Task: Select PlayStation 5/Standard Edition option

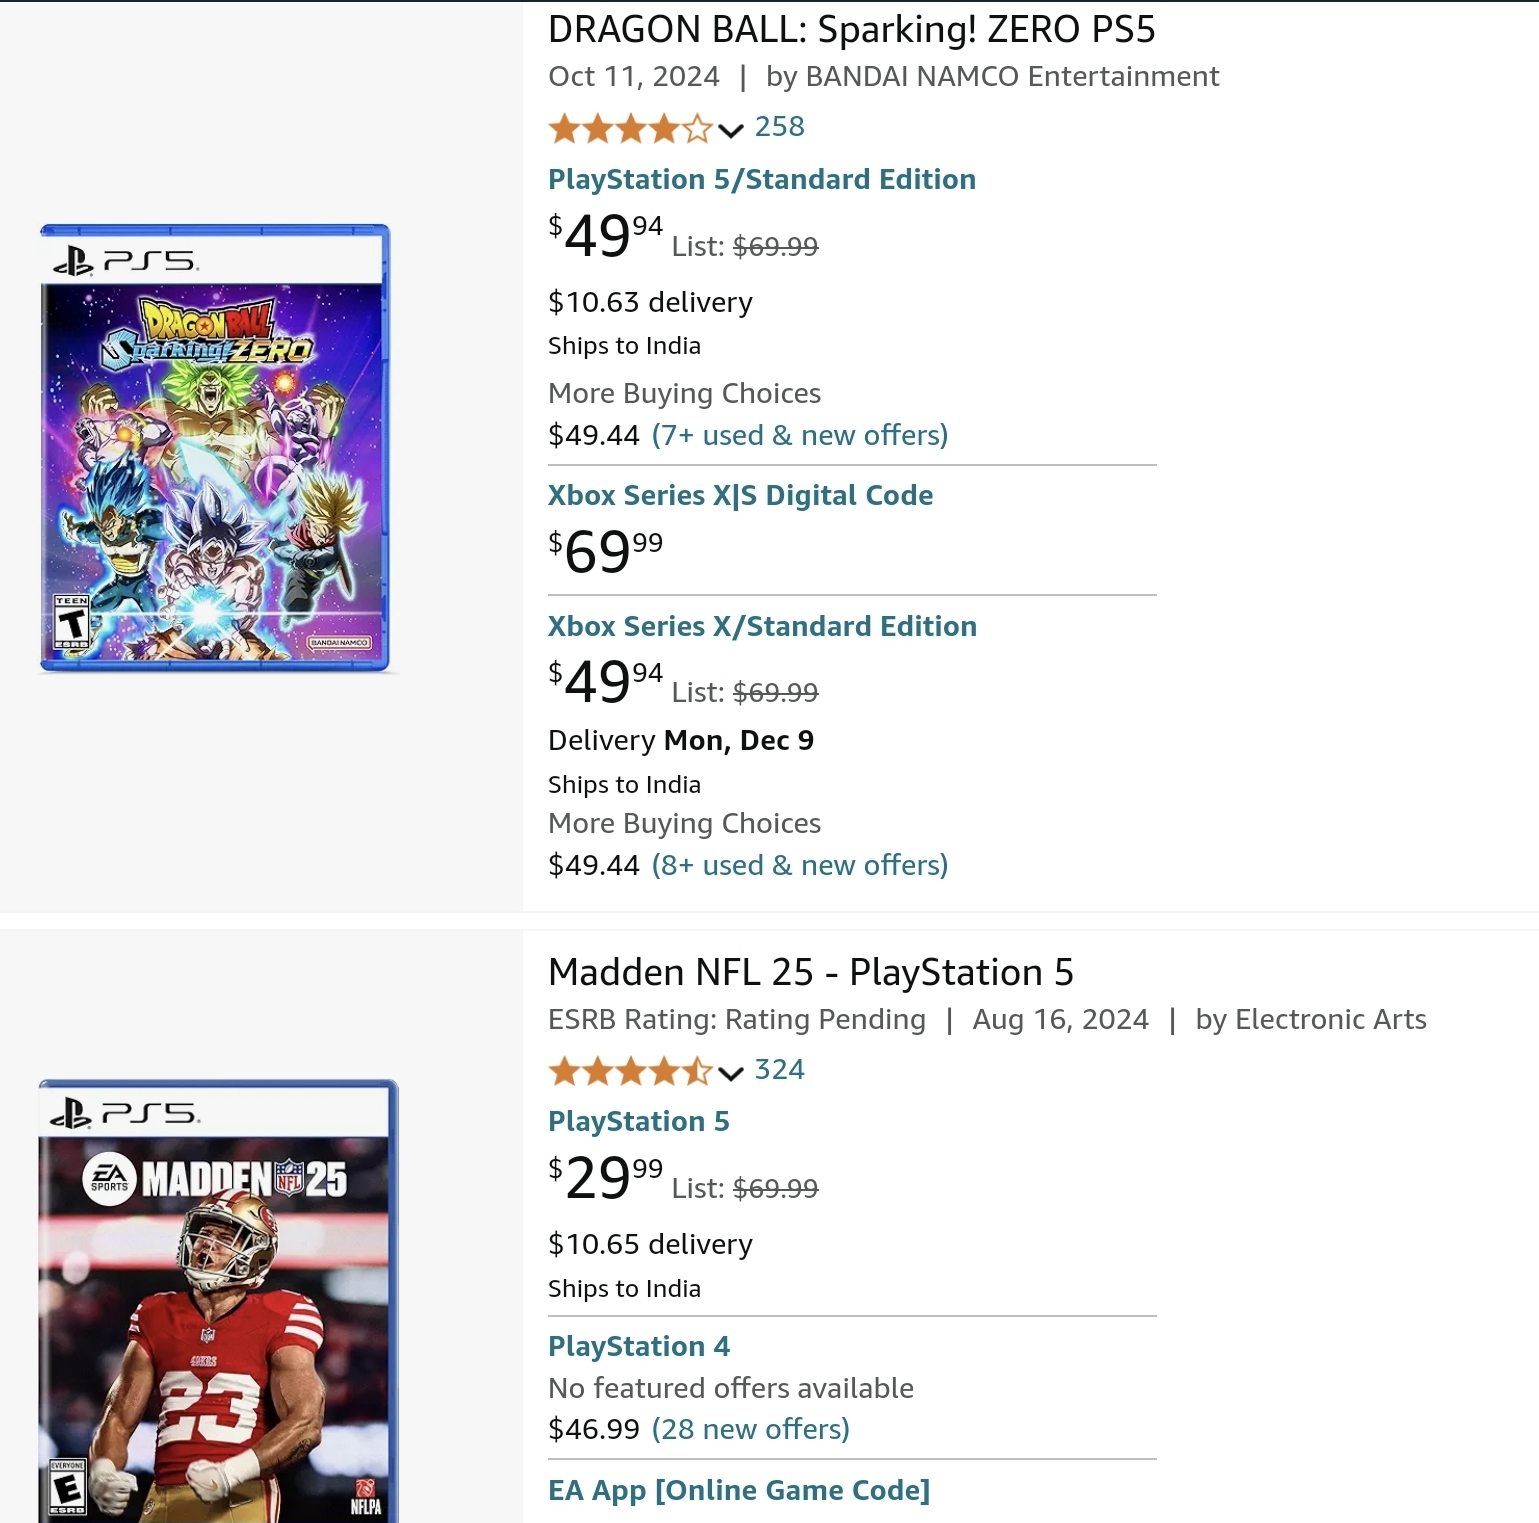Action: [x=761, y=180]
